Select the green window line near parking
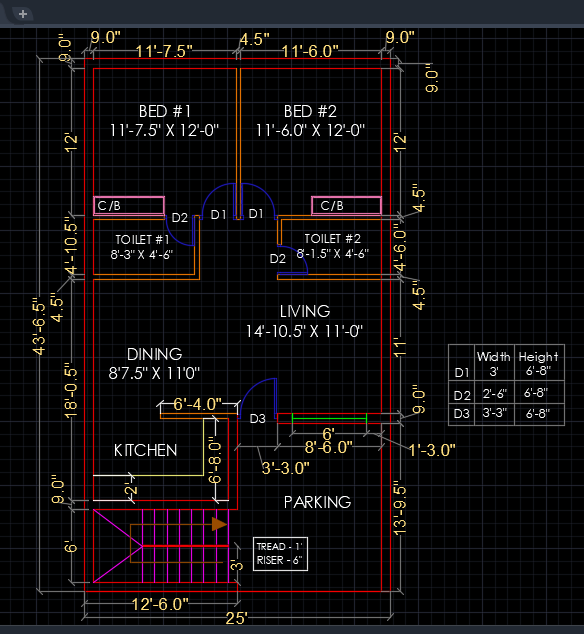Viewport: 584px width, 634px height. tap(329, 418)
